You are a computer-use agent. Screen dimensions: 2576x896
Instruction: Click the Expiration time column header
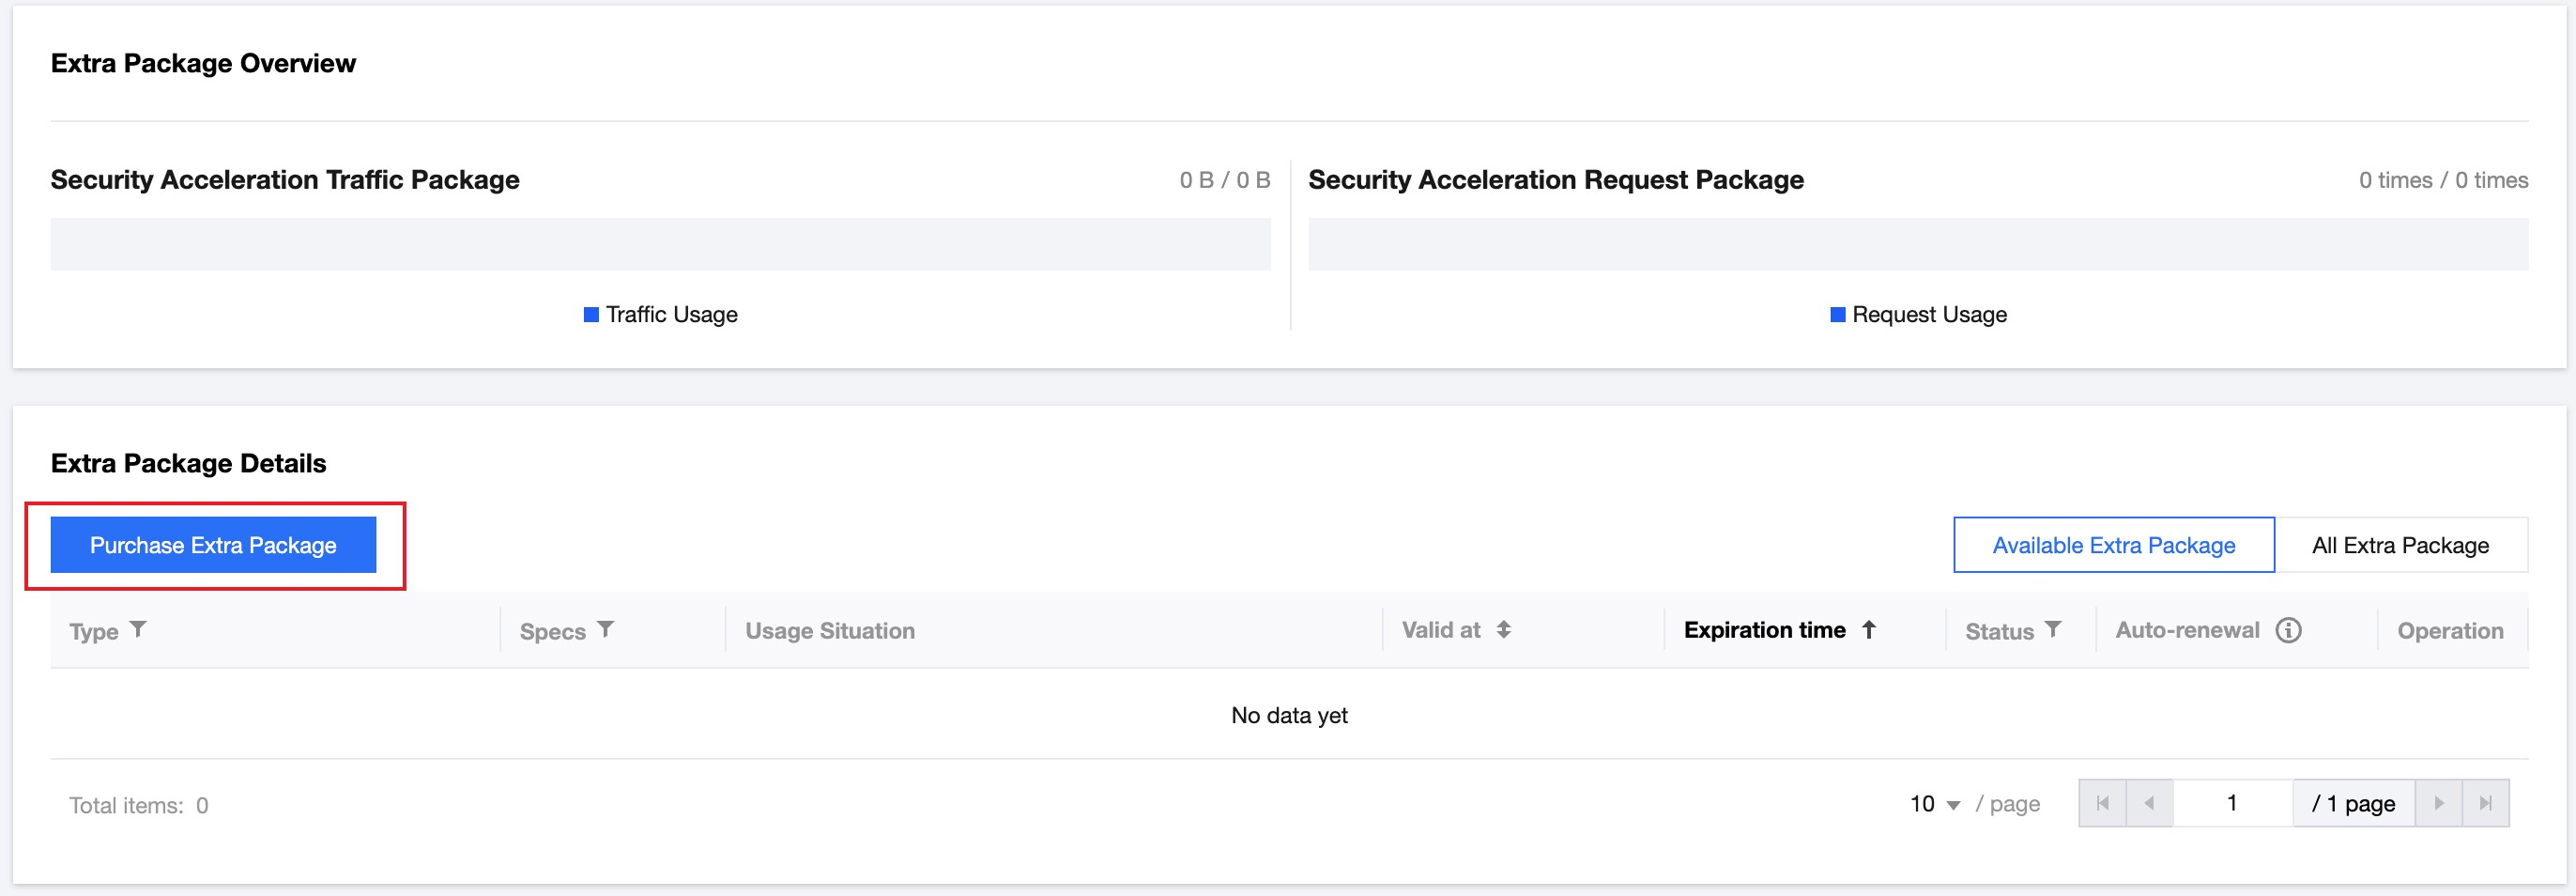(x=1764, y=630)
